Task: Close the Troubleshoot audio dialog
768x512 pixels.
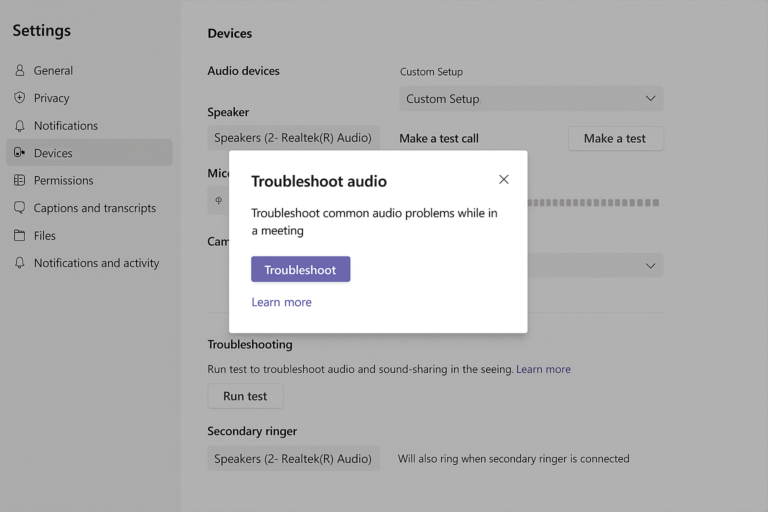Action: pyautogui.click(x=503, y=180)
